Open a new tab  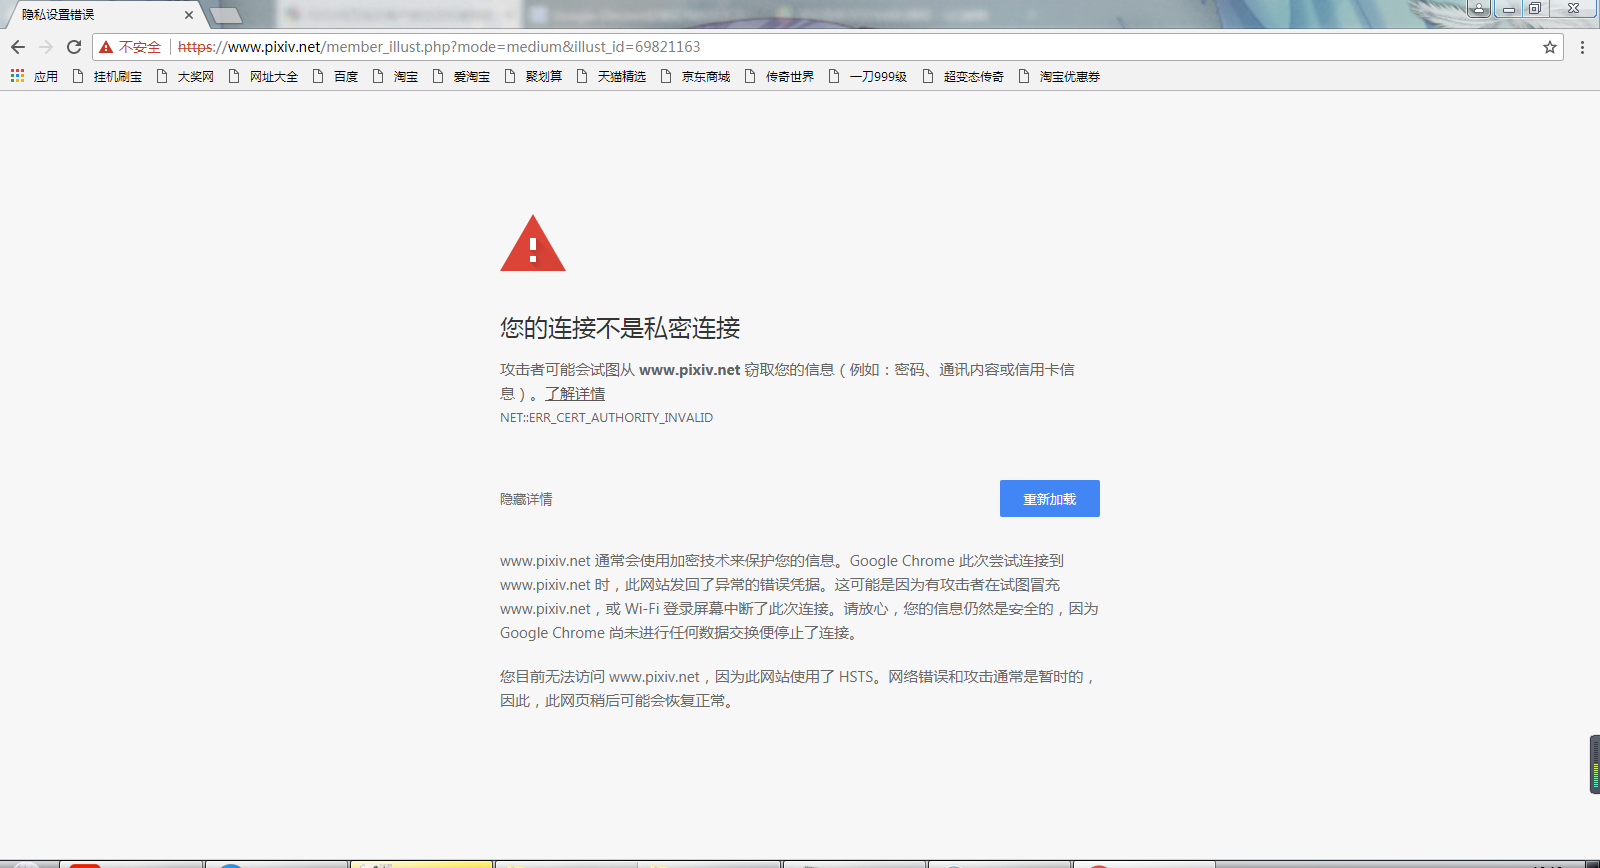coord(226,15)
